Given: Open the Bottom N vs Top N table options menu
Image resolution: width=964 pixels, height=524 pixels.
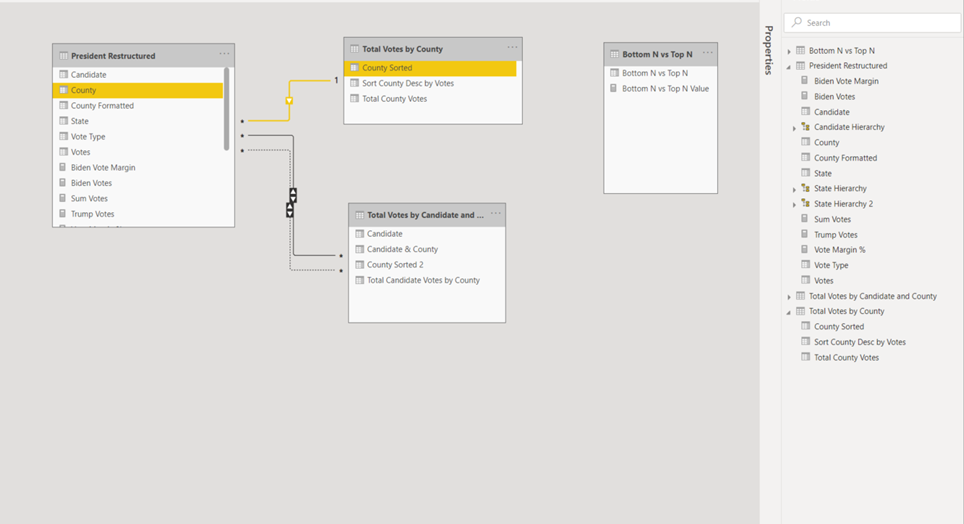Looking at the screenshot, I should click(708, 53).
